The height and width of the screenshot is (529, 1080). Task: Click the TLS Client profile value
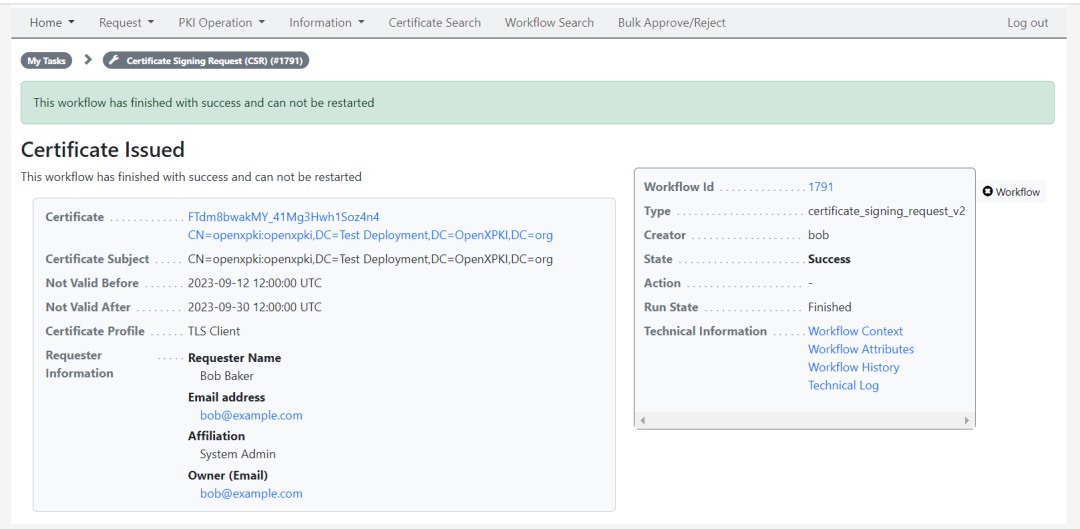(214, 331)
